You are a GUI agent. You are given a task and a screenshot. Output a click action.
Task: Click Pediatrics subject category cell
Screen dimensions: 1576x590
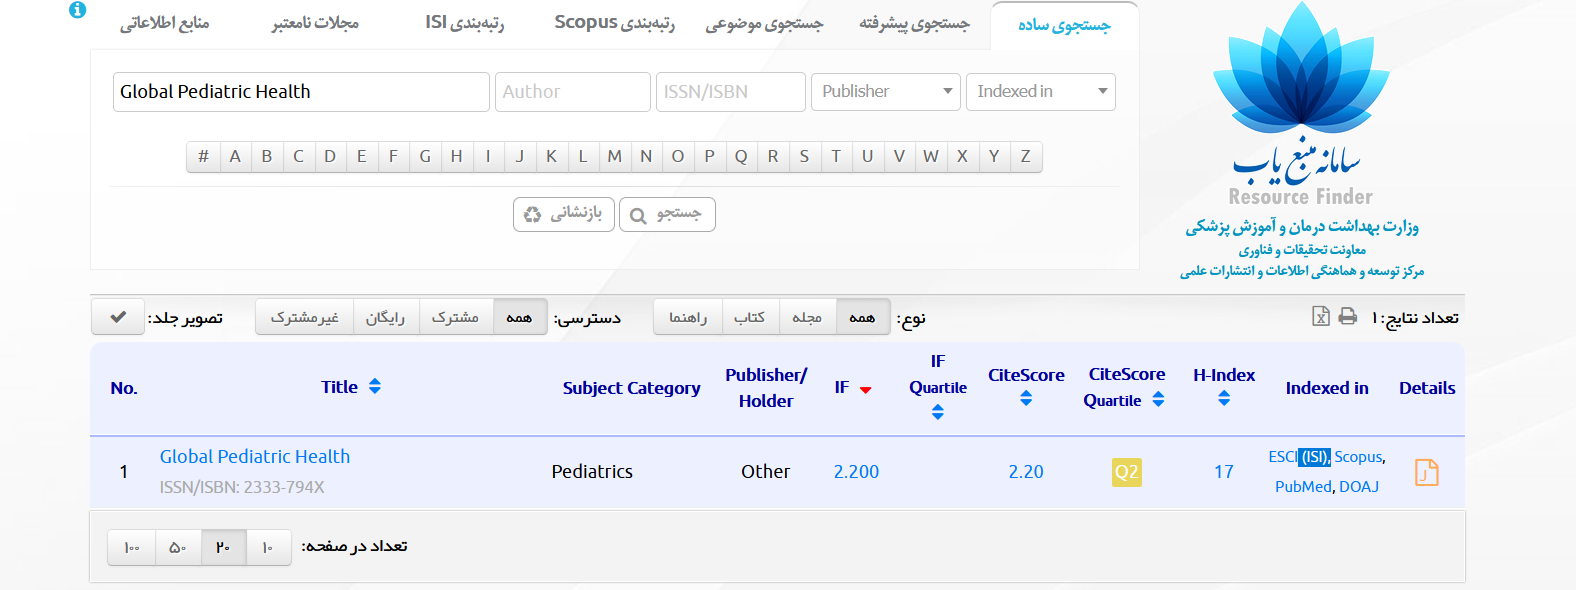(x=592, y=472)
